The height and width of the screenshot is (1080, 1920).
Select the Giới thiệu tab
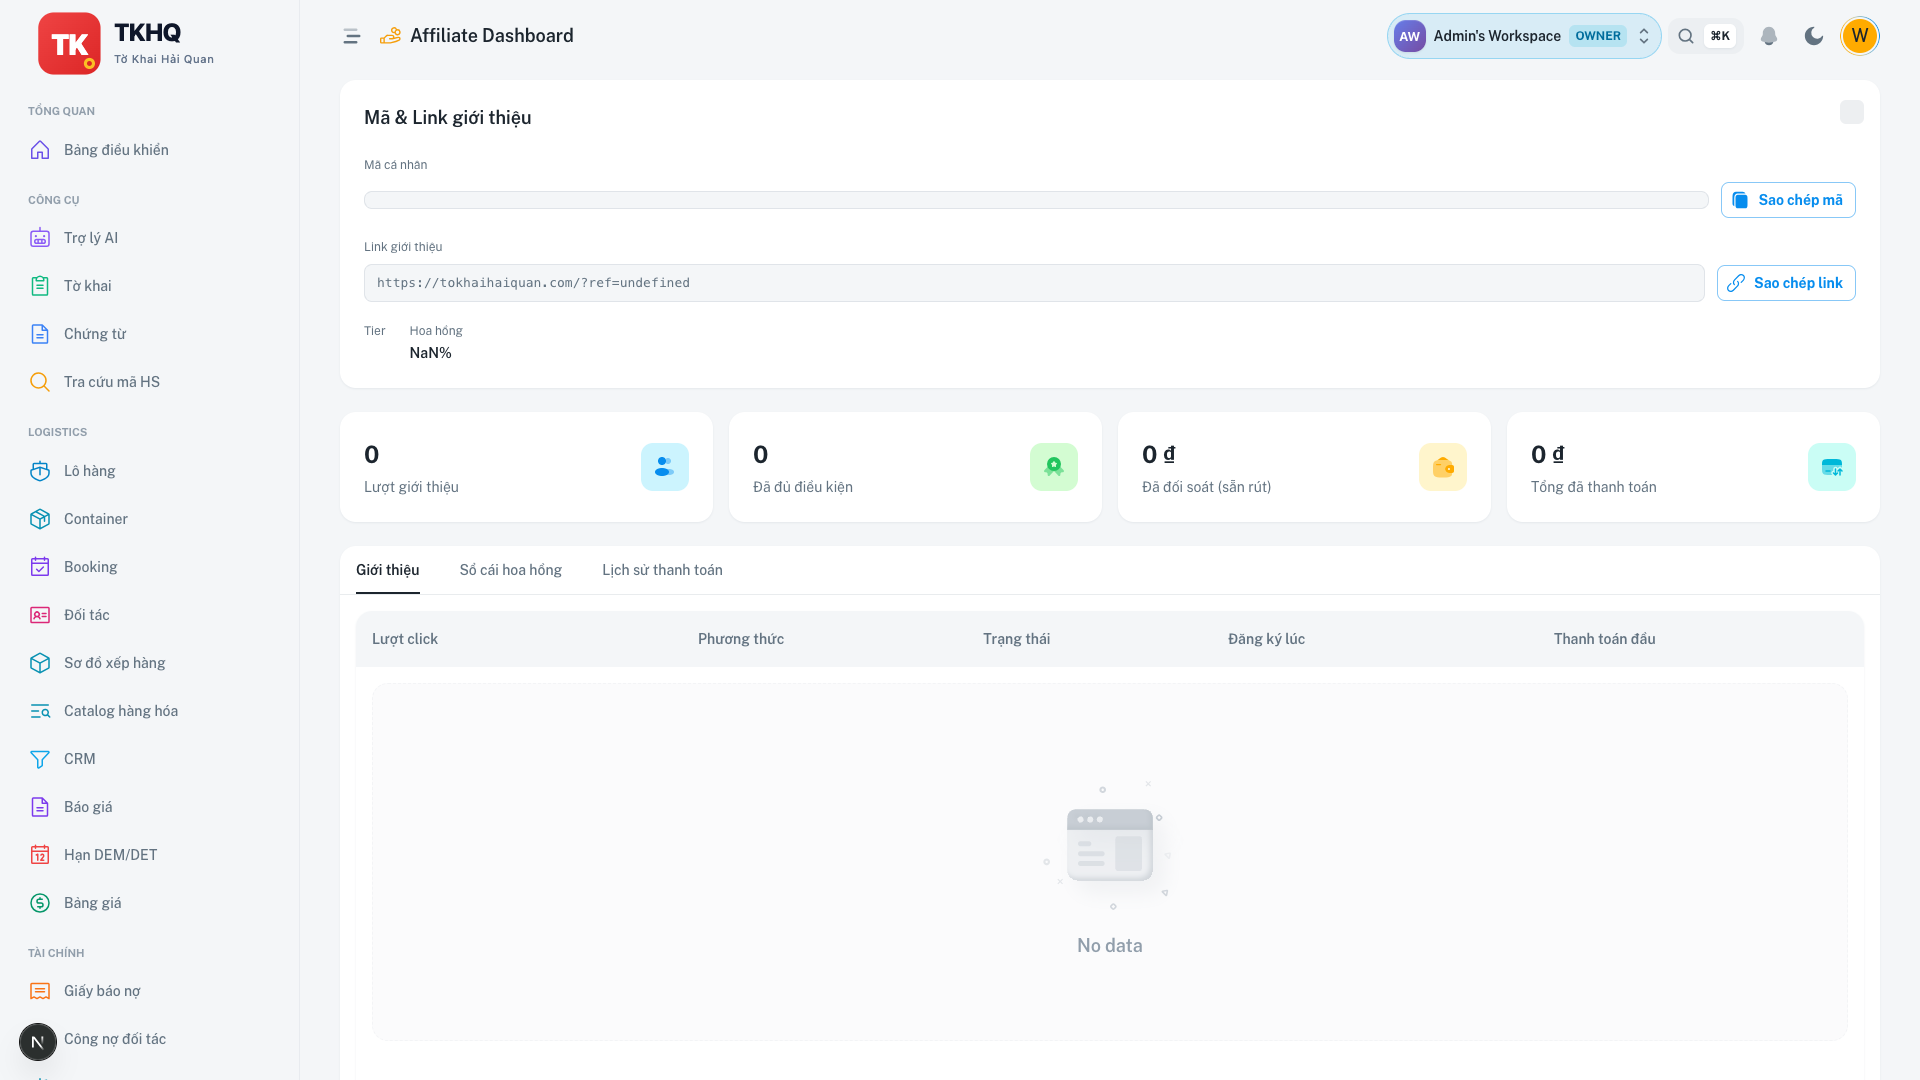388,570
